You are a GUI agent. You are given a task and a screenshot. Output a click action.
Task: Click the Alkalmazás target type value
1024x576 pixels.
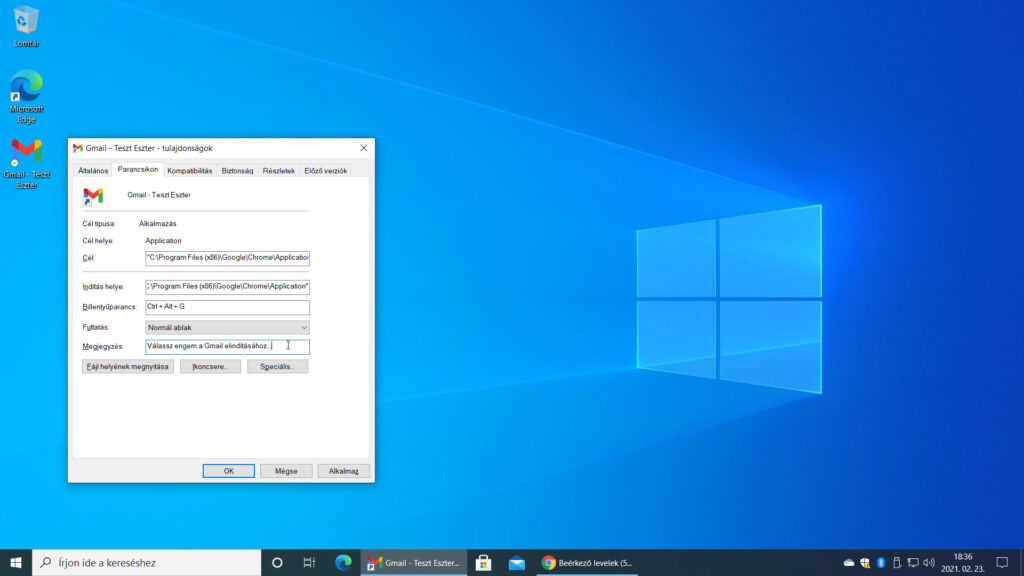pyautogui.click(x=157, y=223)
